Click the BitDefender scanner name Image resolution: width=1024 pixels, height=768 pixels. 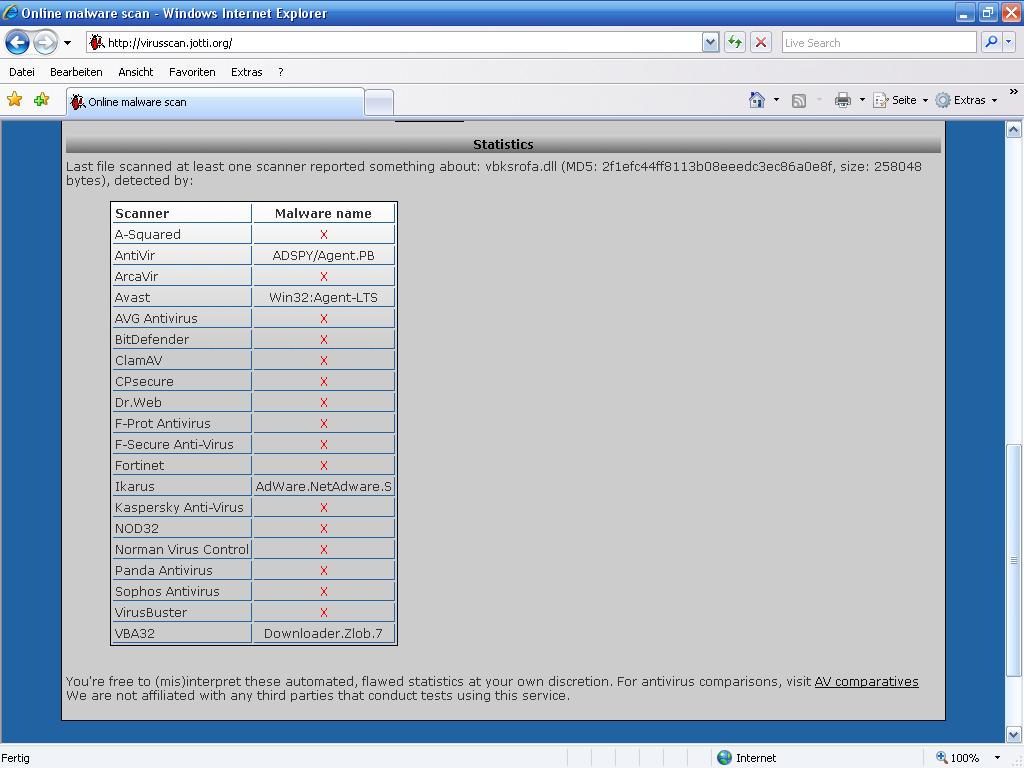click(x=152, y=340)
